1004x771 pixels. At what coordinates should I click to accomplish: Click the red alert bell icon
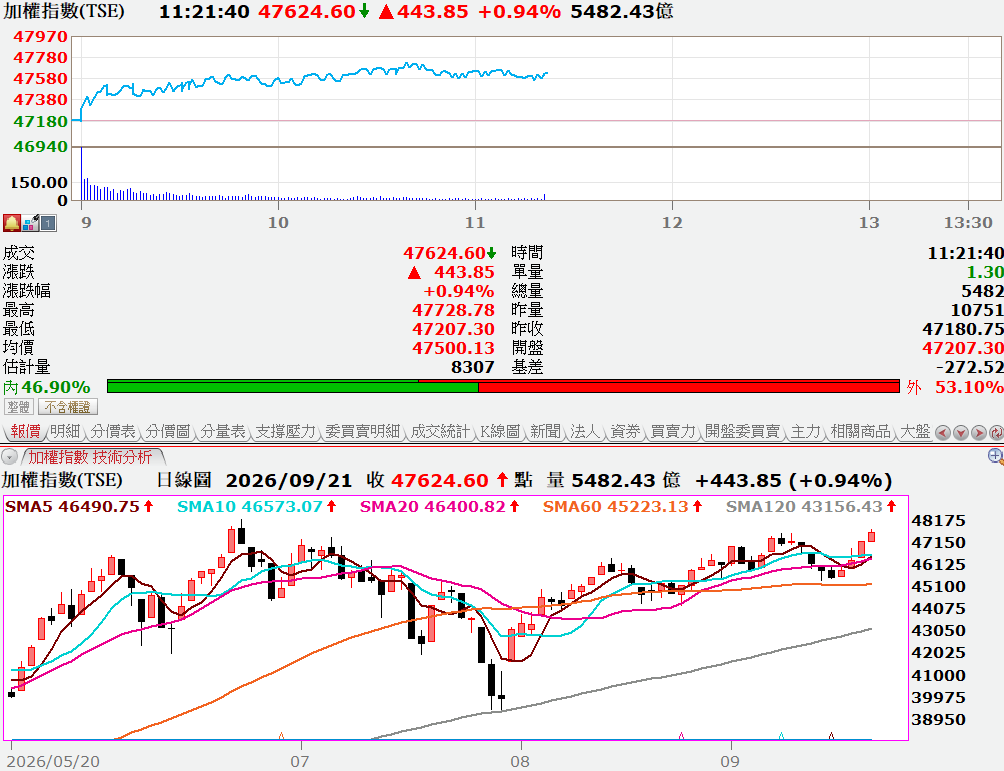coord(12,223)
